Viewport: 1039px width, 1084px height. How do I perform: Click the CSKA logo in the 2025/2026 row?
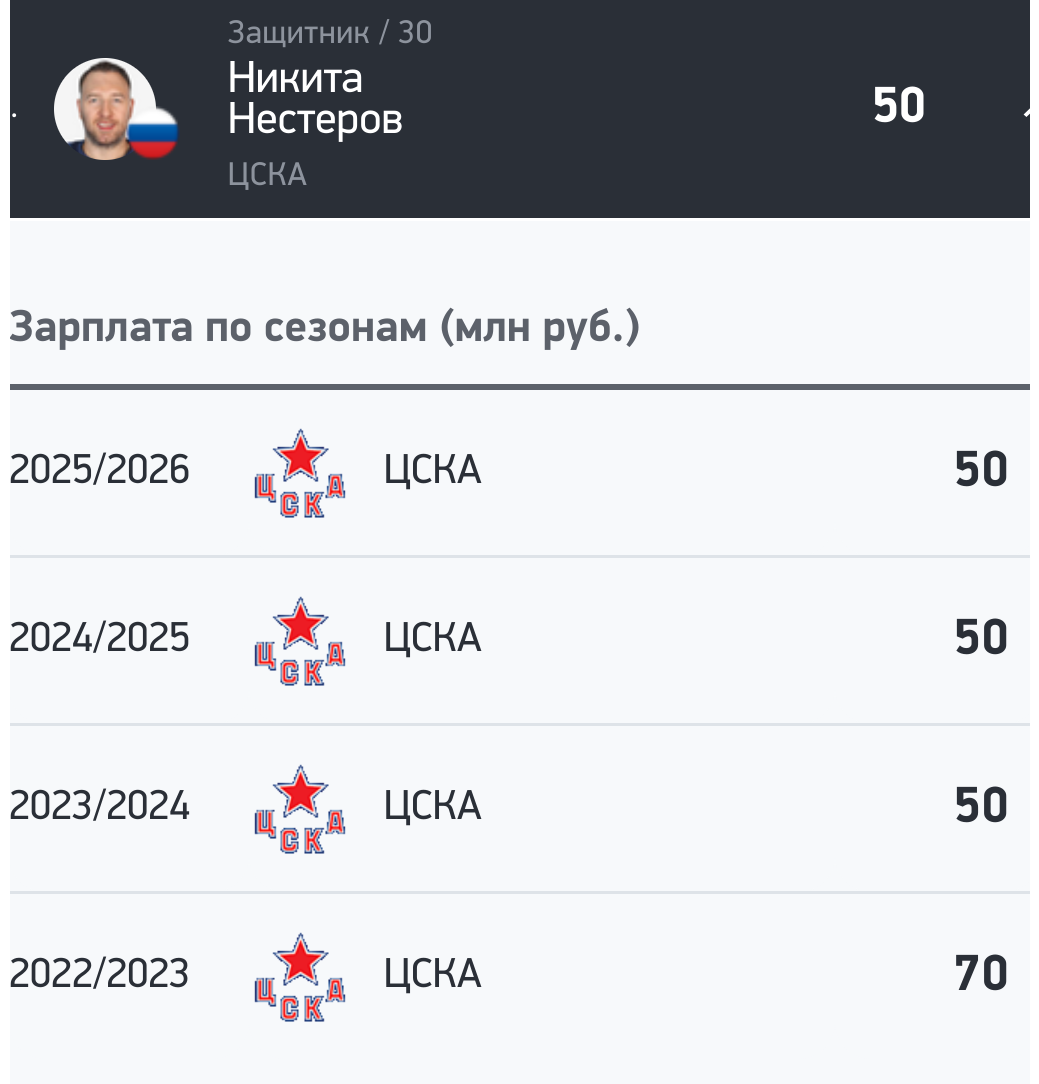tap(300, 474)
